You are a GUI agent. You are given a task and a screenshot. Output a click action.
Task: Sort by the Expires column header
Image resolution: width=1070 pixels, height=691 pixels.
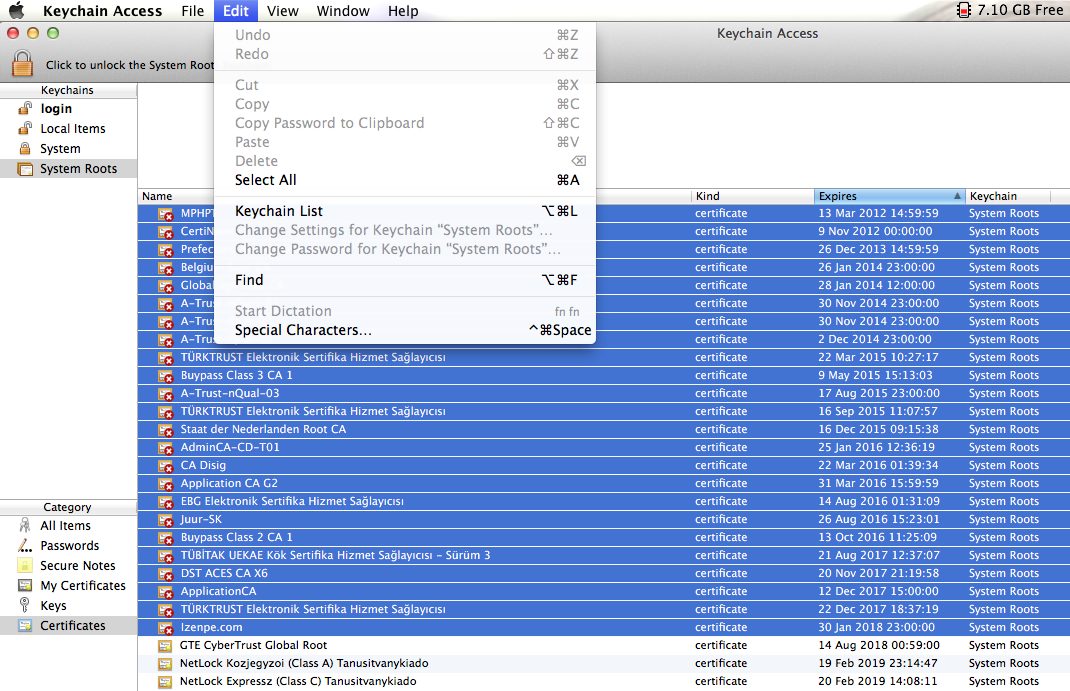tap(889, 196)
